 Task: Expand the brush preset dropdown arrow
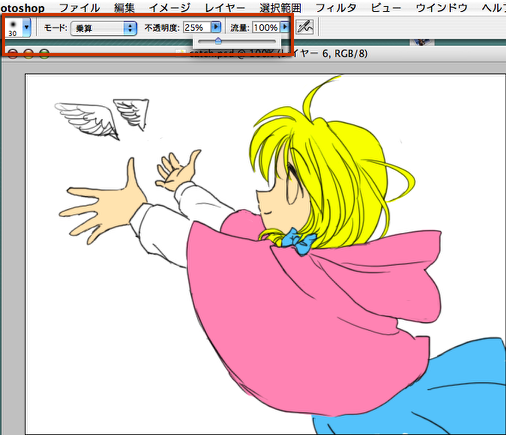[x=27, y=28]
